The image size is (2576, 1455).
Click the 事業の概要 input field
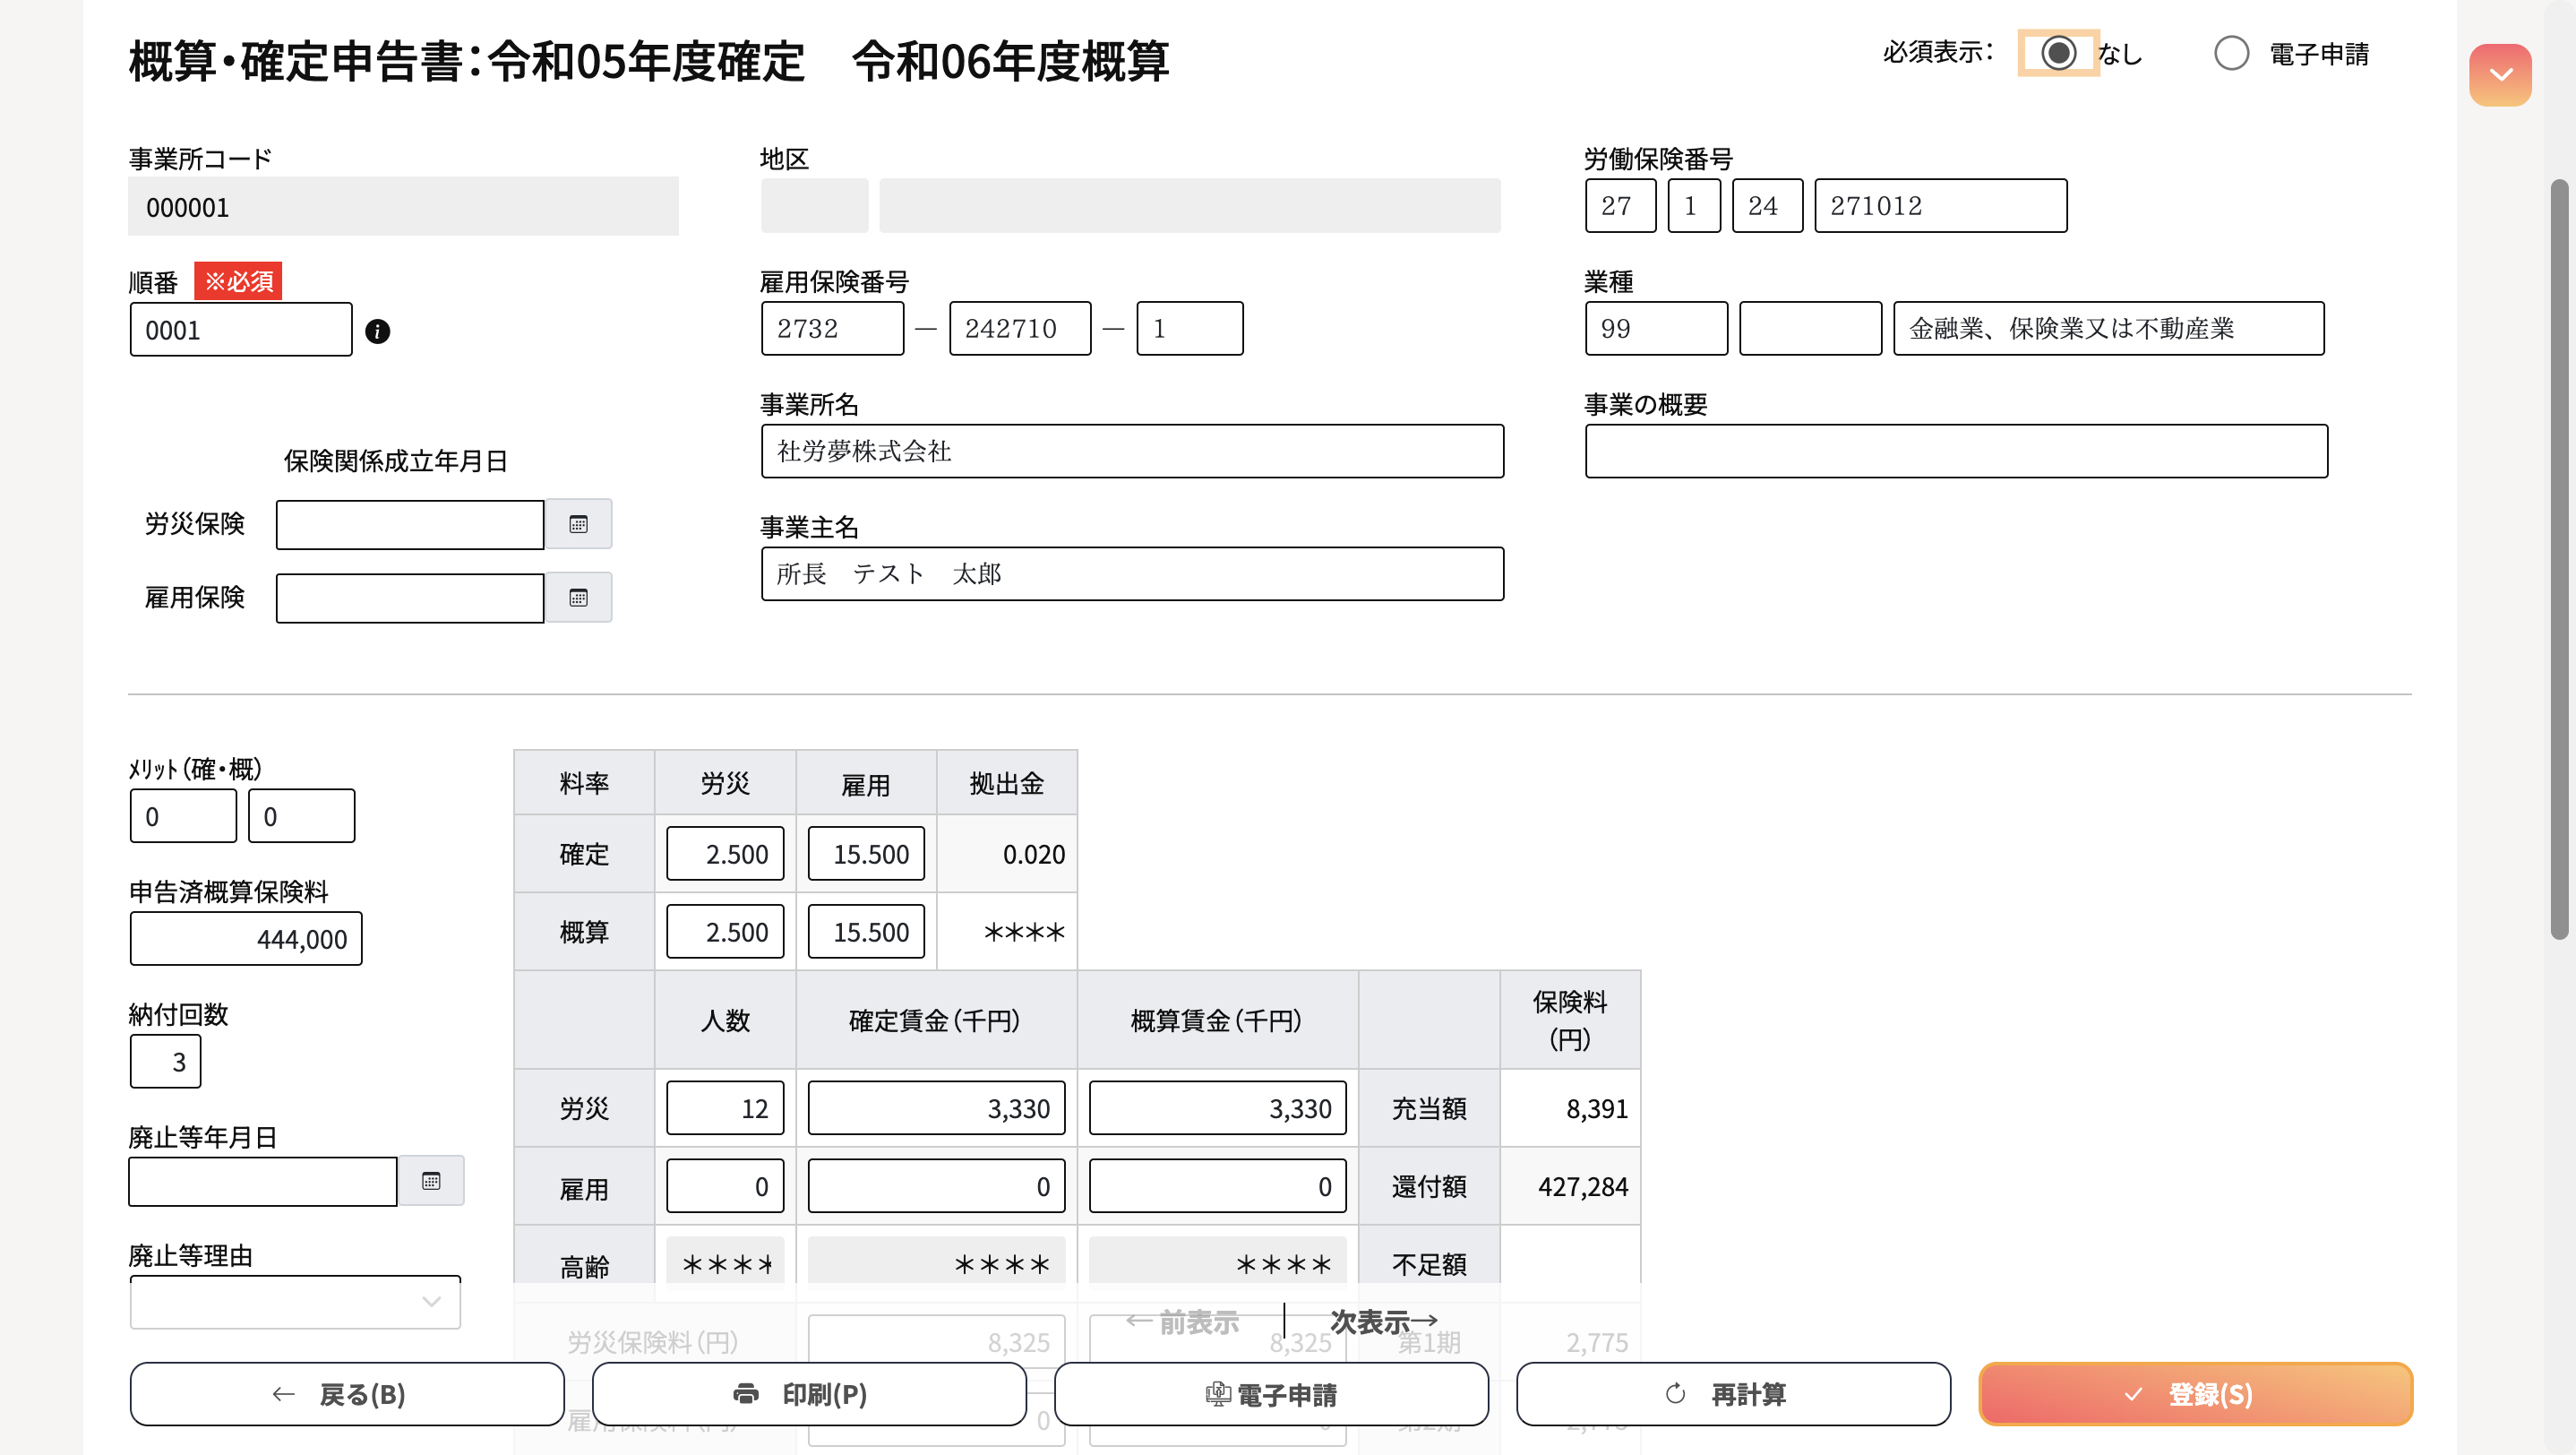[x=1956, y=451]
